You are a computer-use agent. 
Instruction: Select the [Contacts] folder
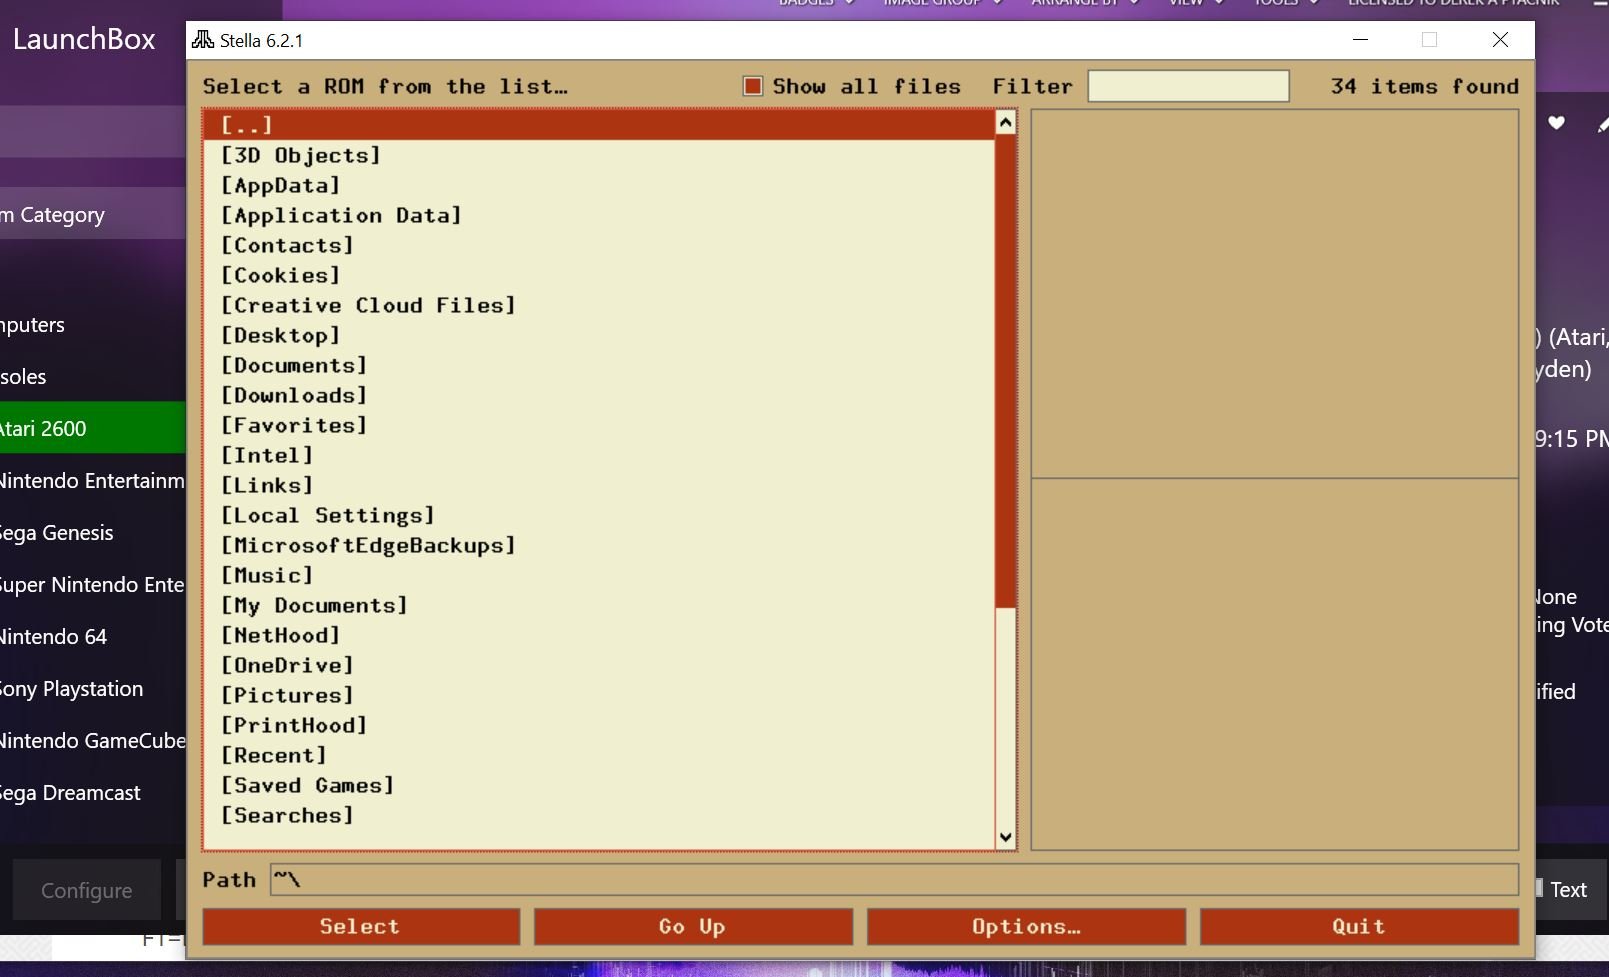[x=599, y=245]
